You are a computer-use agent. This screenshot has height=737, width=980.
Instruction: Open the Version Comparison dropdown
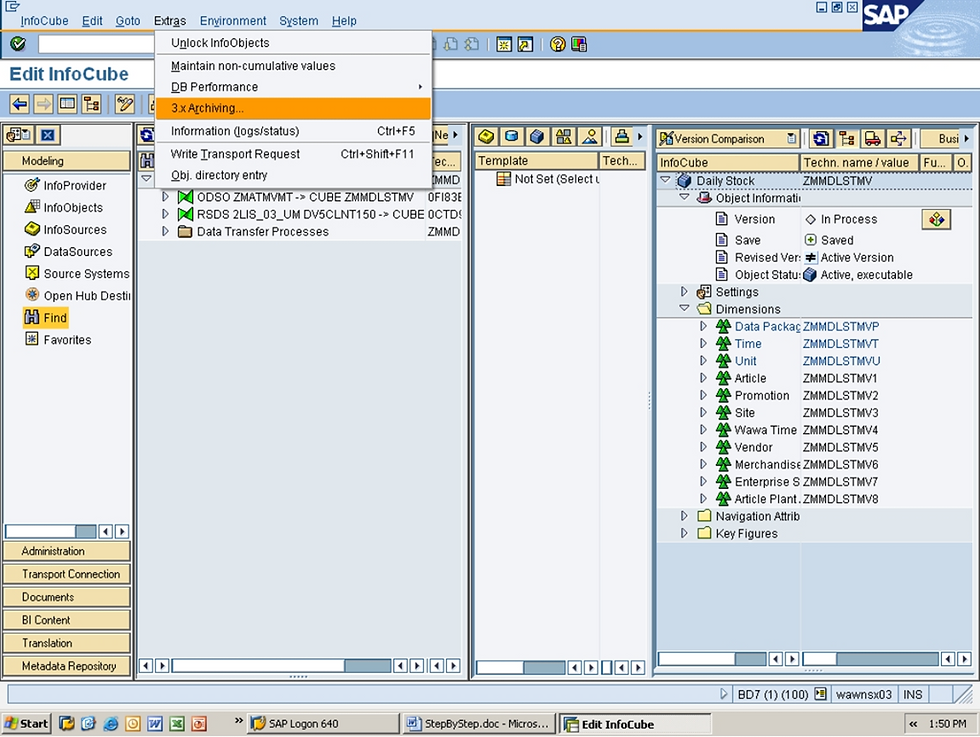click(x=791, y=138)
